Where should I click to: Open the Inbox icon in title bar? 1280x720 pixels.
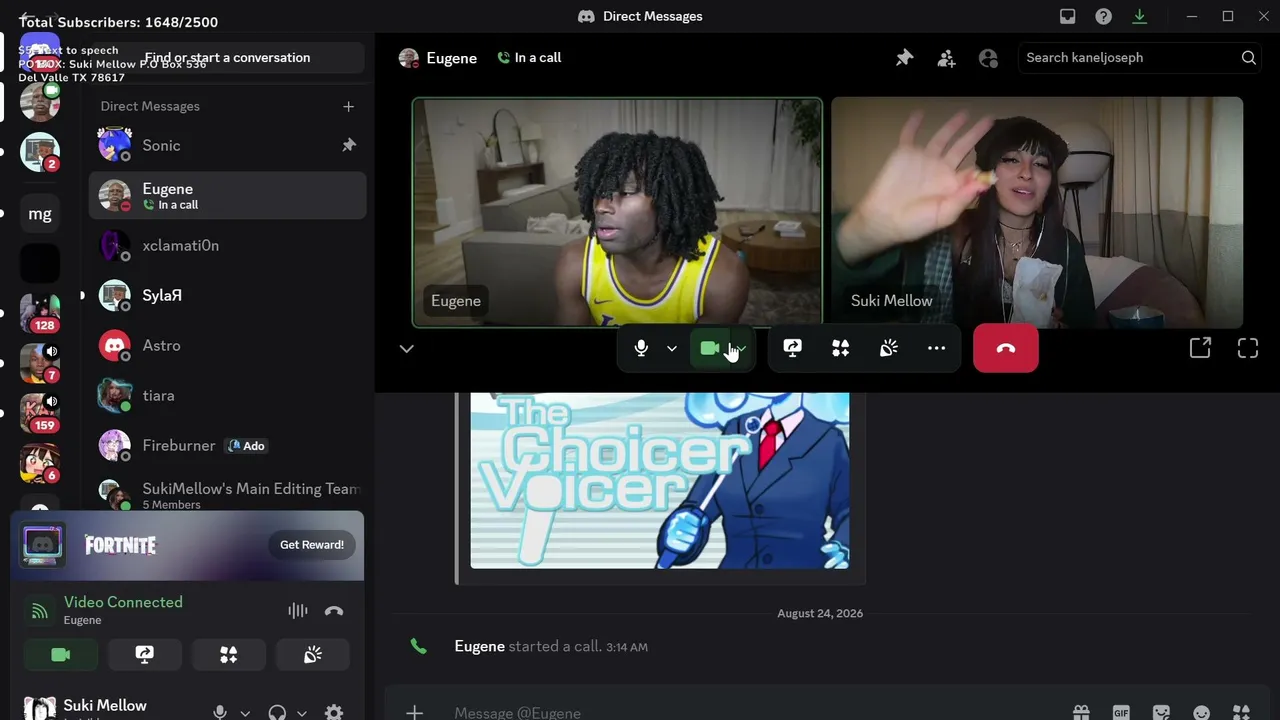pos(1068,16)
